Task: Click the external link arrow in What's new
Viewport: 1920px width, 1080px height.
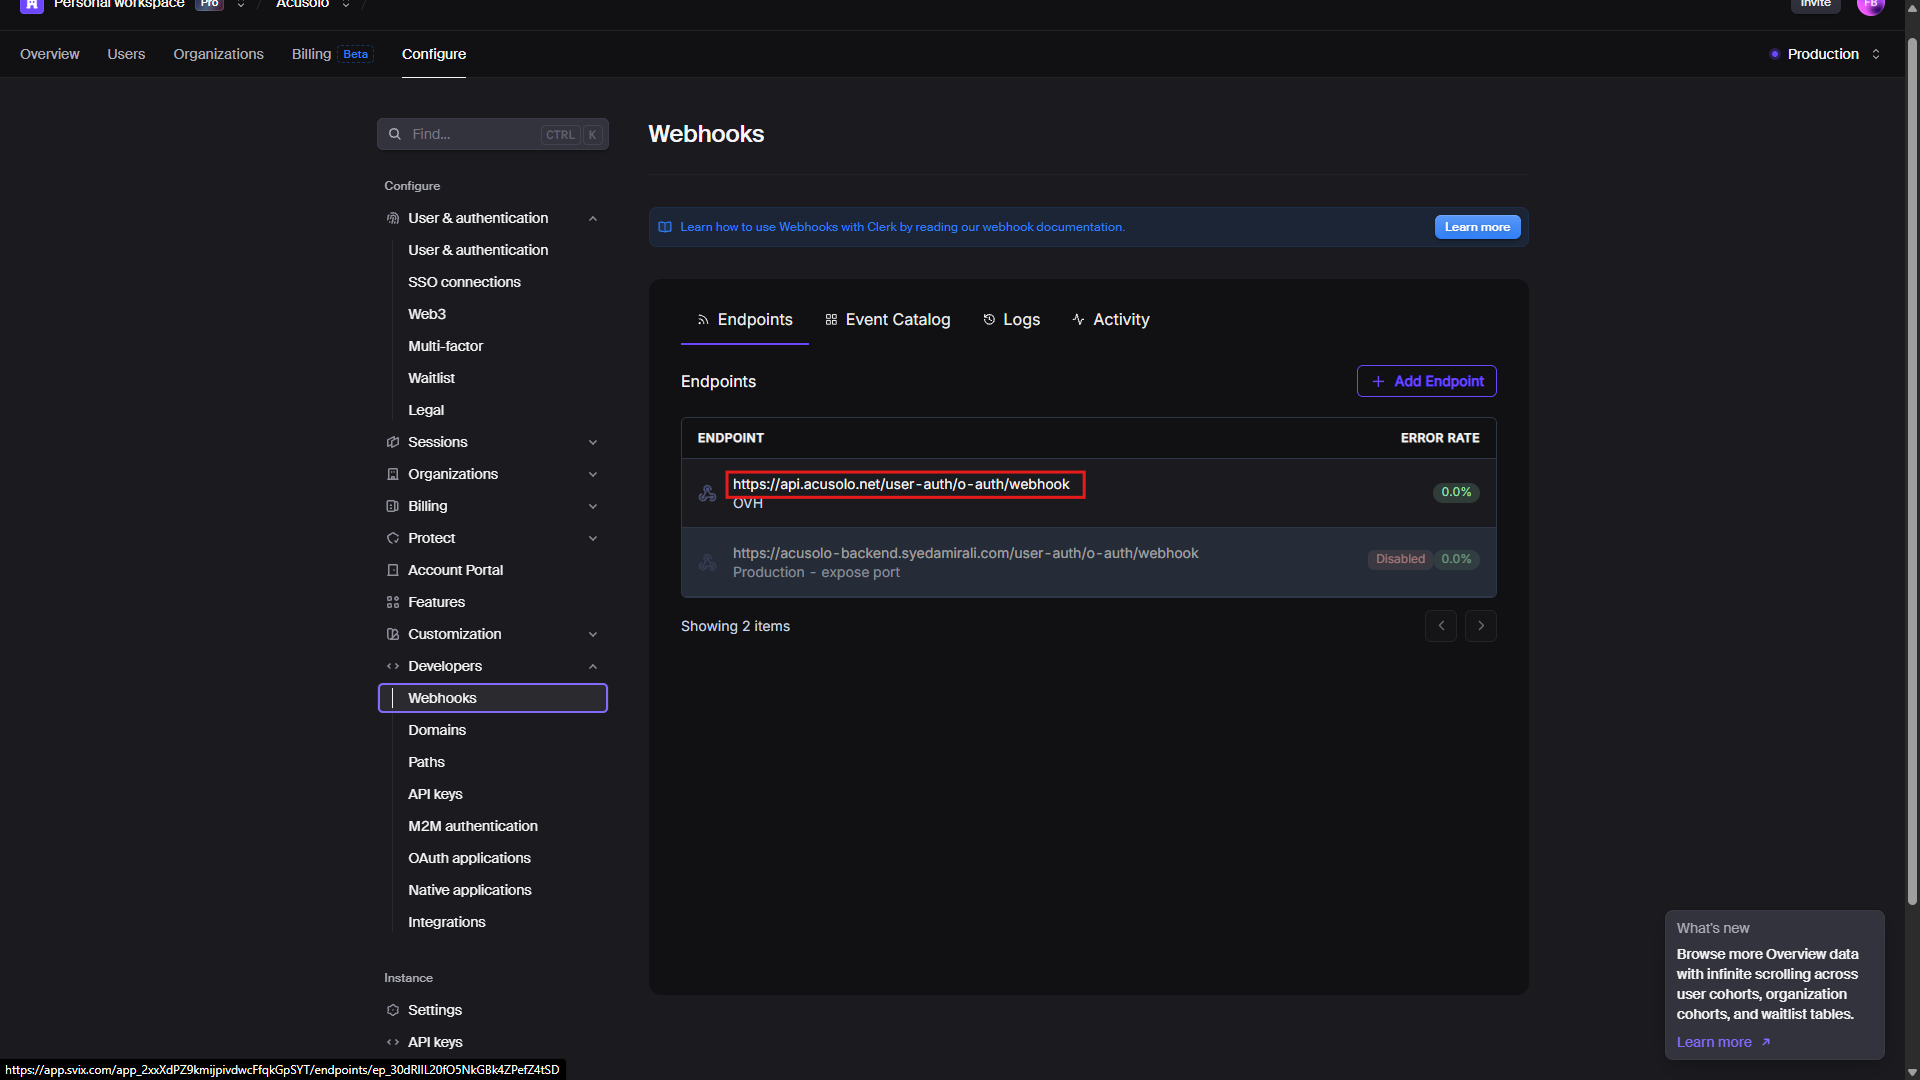Action: [1766, 1042]
